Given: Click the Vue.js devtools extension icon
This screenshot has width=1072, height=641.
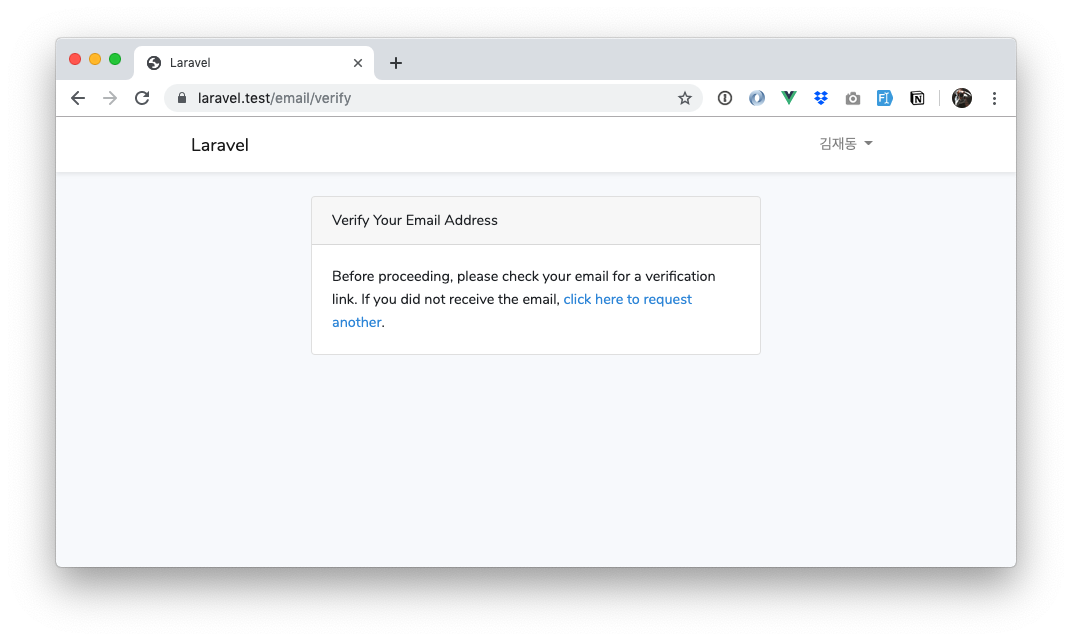Looking at the screenshot, I should pyautogui.click(x=789, y=98).
